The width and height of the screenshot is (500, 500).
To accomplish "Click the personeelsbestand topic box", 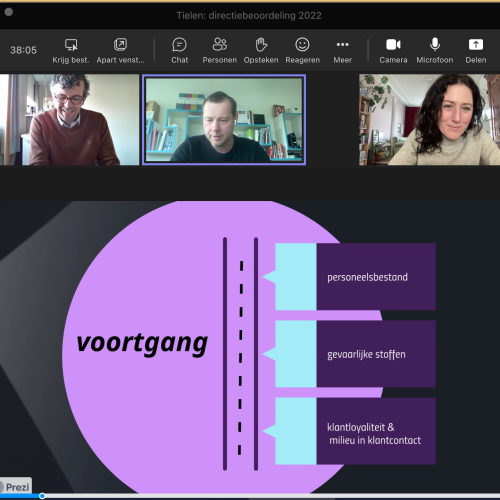I will [x=355, y=277].
